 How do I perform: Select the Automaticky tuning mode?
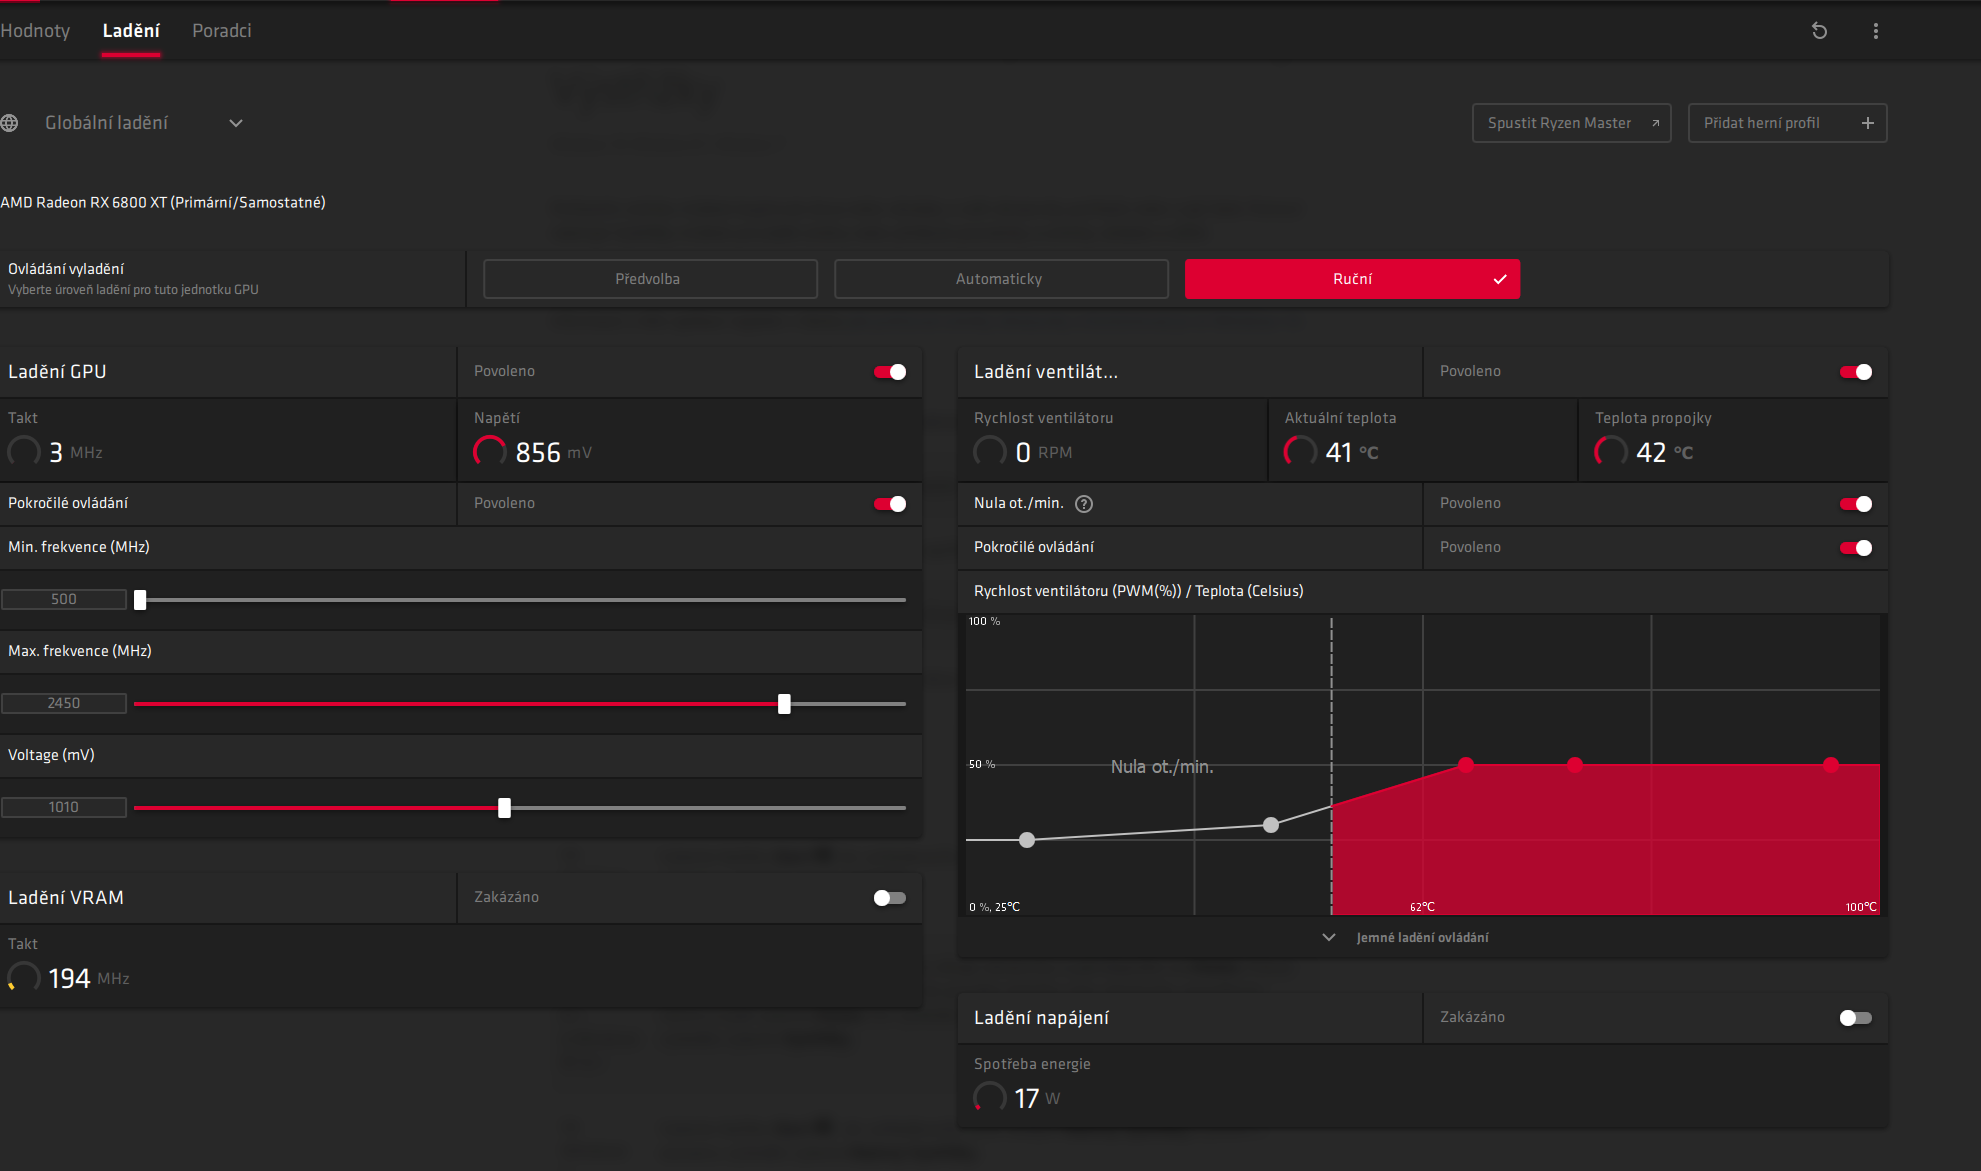pyautogui.click(x=1000, y=279)
